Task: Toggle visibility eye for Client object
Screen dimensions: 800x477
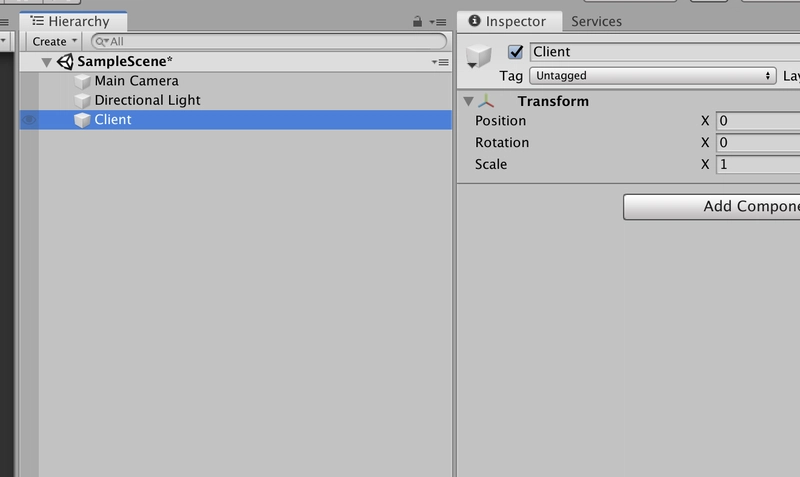Action: coord(29,120)
